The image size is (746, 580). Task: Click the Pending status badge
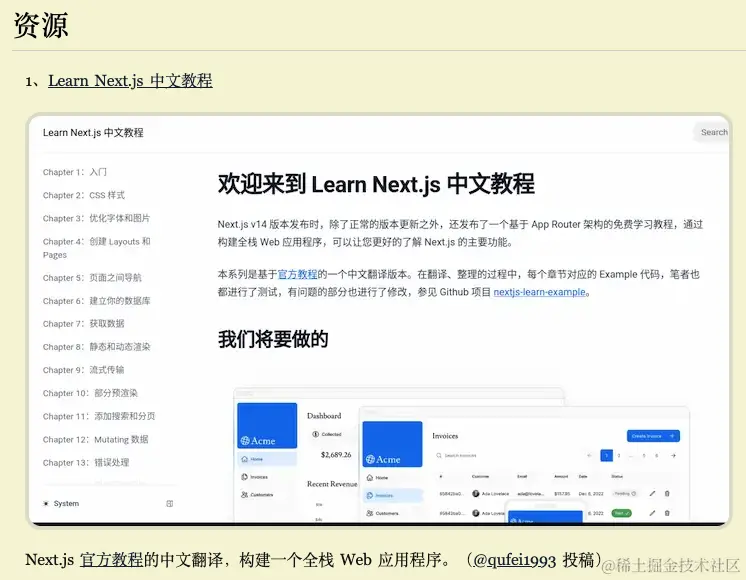click(x=625, y=493)
